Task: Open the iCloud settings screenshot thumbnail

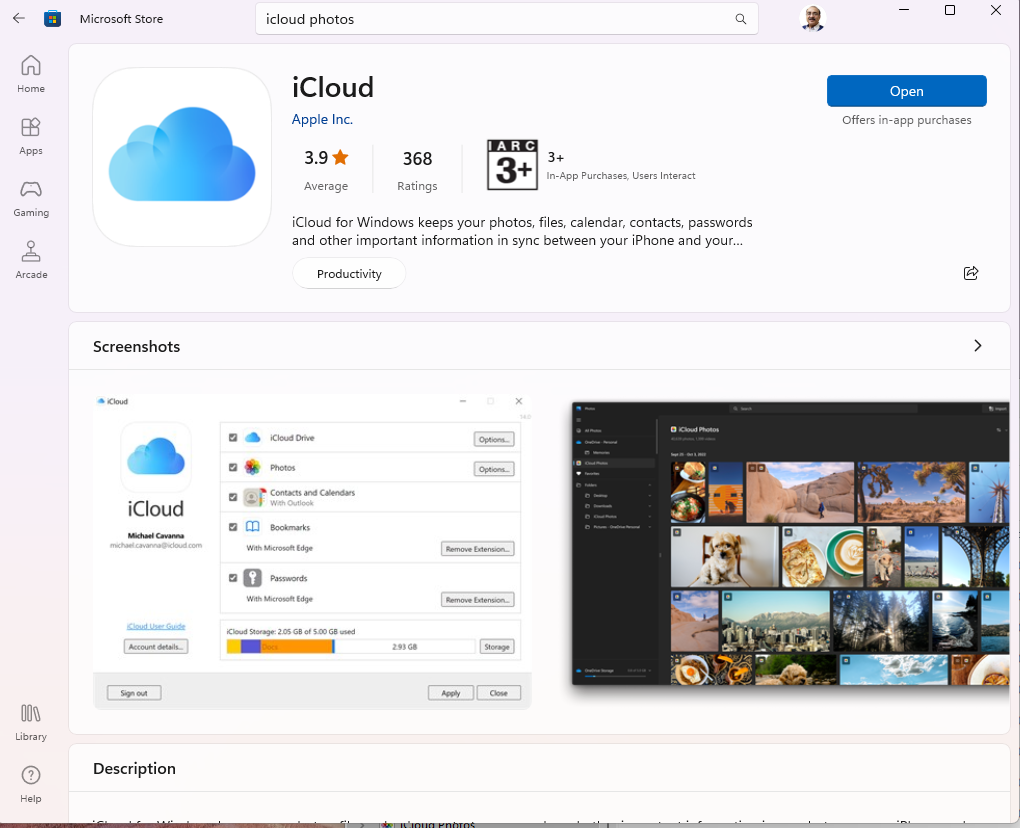Action: pos(312,550)
